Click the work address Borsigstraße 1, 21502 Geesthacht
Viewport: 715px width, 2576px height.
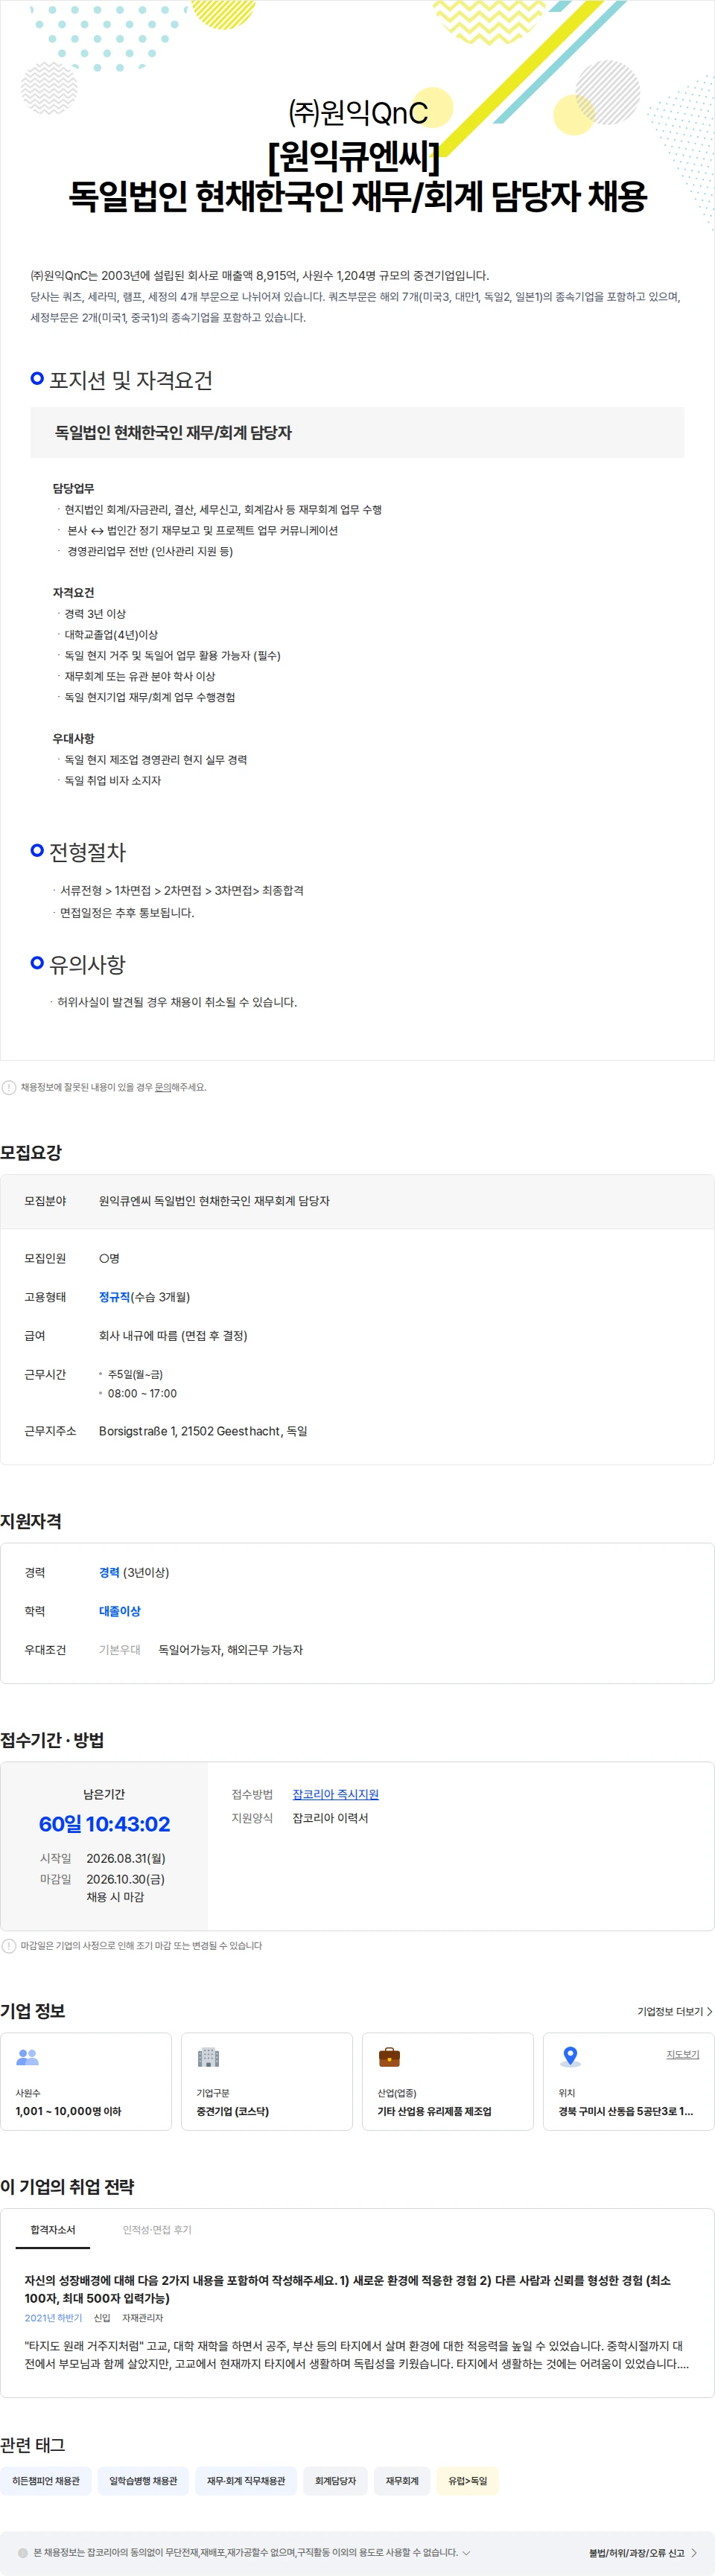click(203, 1431)
